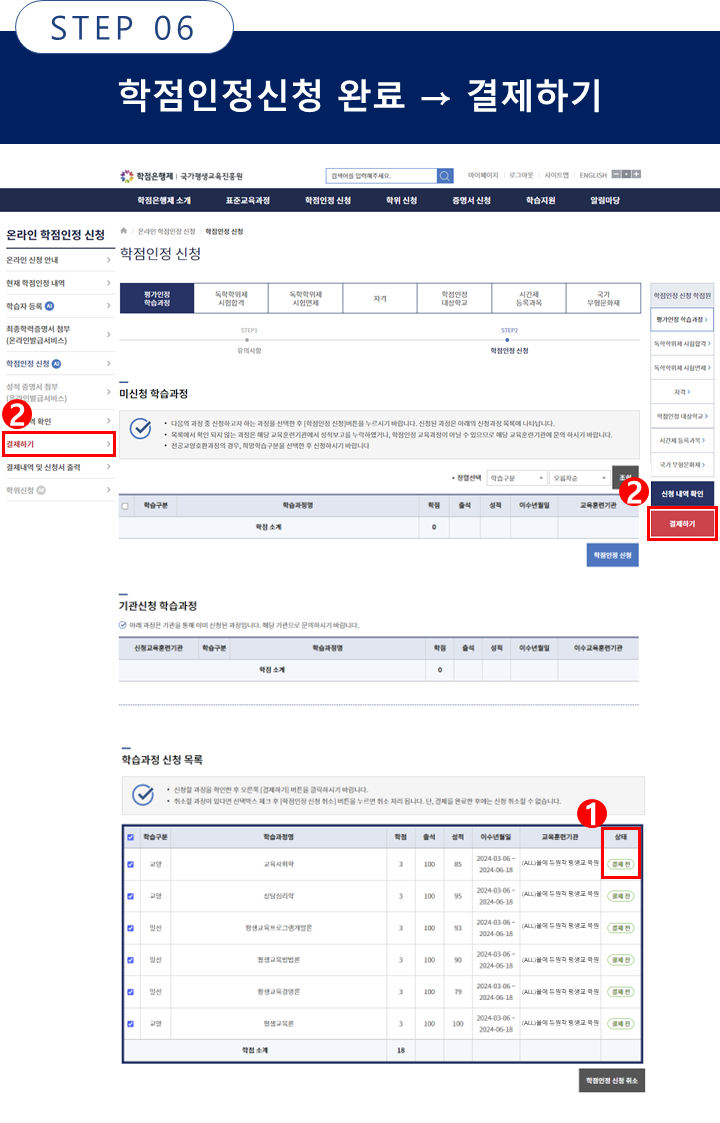Viewport: 720px width, 1123px height.
Task: Click the STEP1 유의사항 step marker
Action: 249,340
